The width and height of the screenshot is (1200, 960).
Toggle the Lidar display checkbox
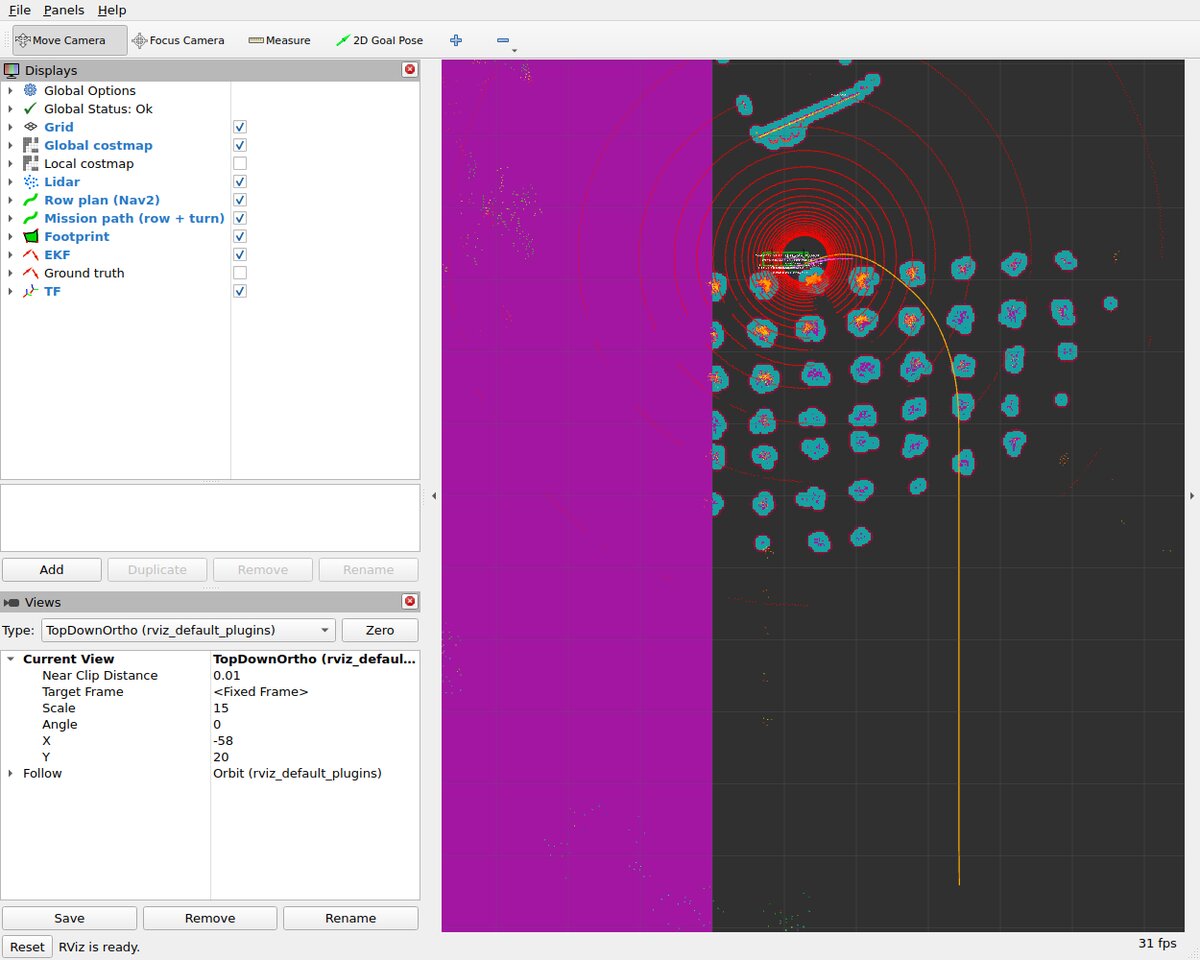pyautogui.click(x=240, y=182)
